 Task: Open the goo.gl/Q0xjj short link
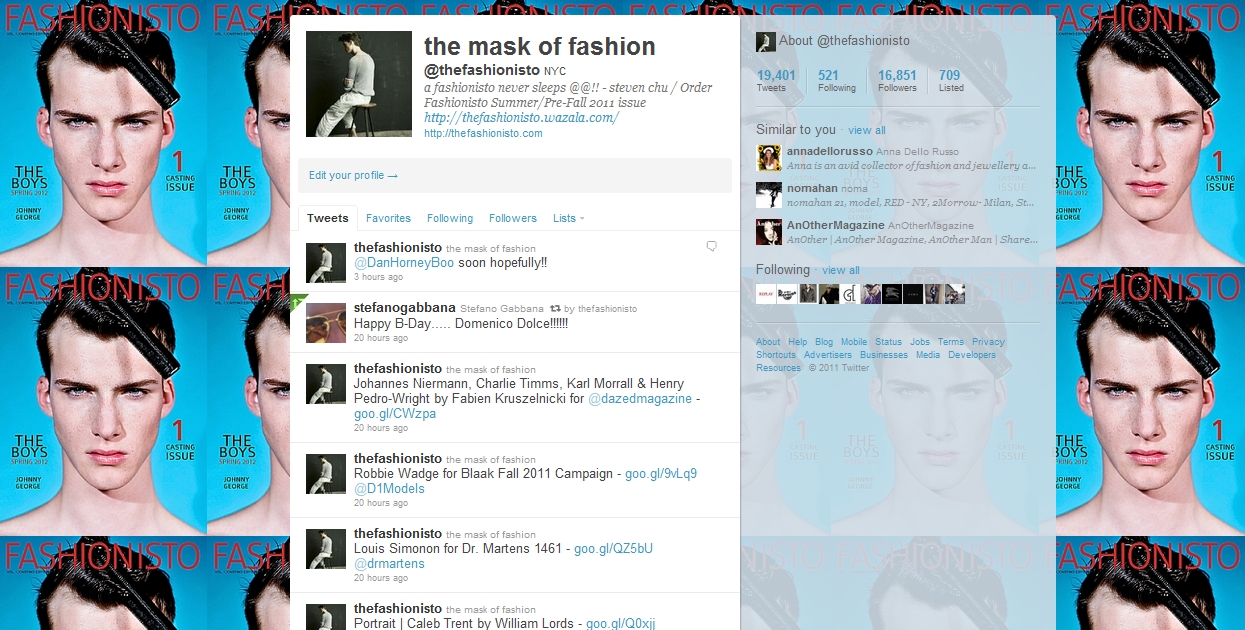[621, 623]
